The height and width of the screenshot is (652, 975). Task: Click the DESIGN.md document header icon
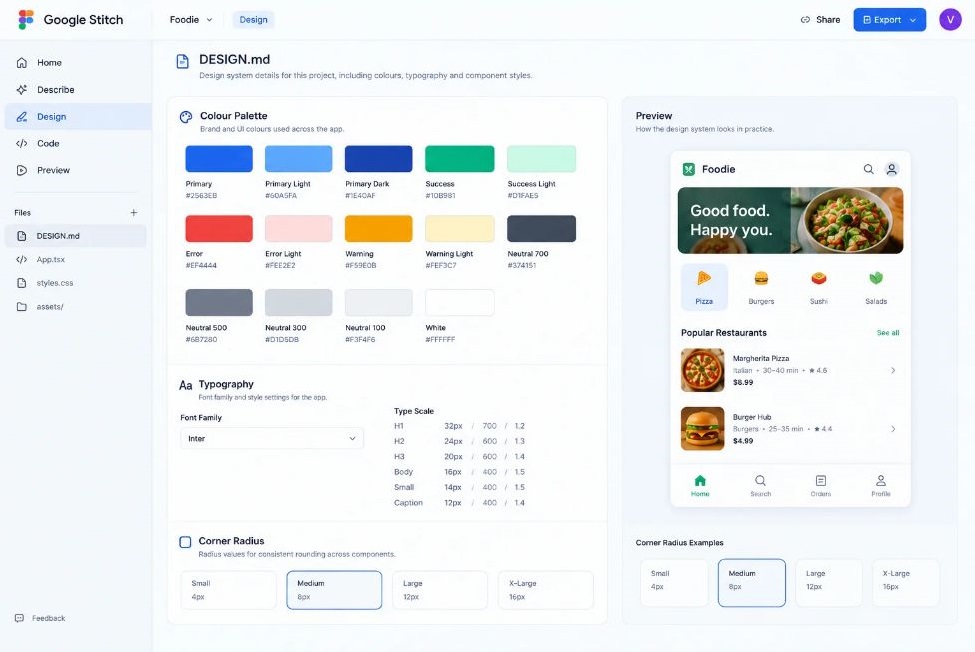[182, 61]
